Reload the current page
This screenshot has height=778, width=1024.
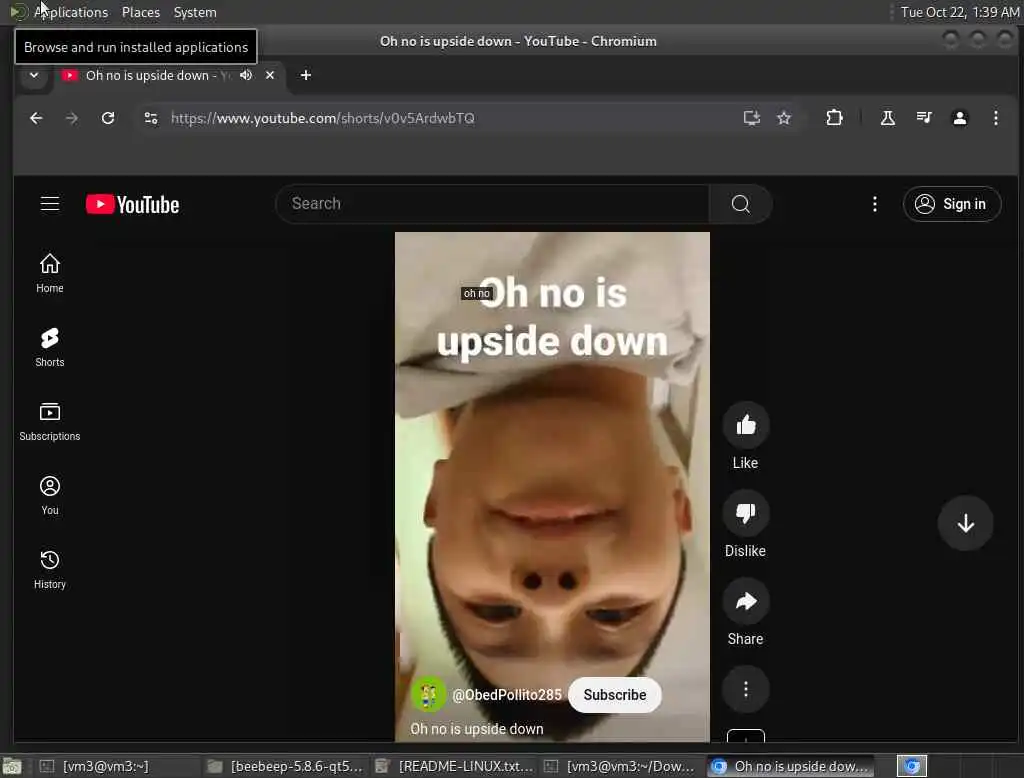pyautogui.click(x=108, y=118)
